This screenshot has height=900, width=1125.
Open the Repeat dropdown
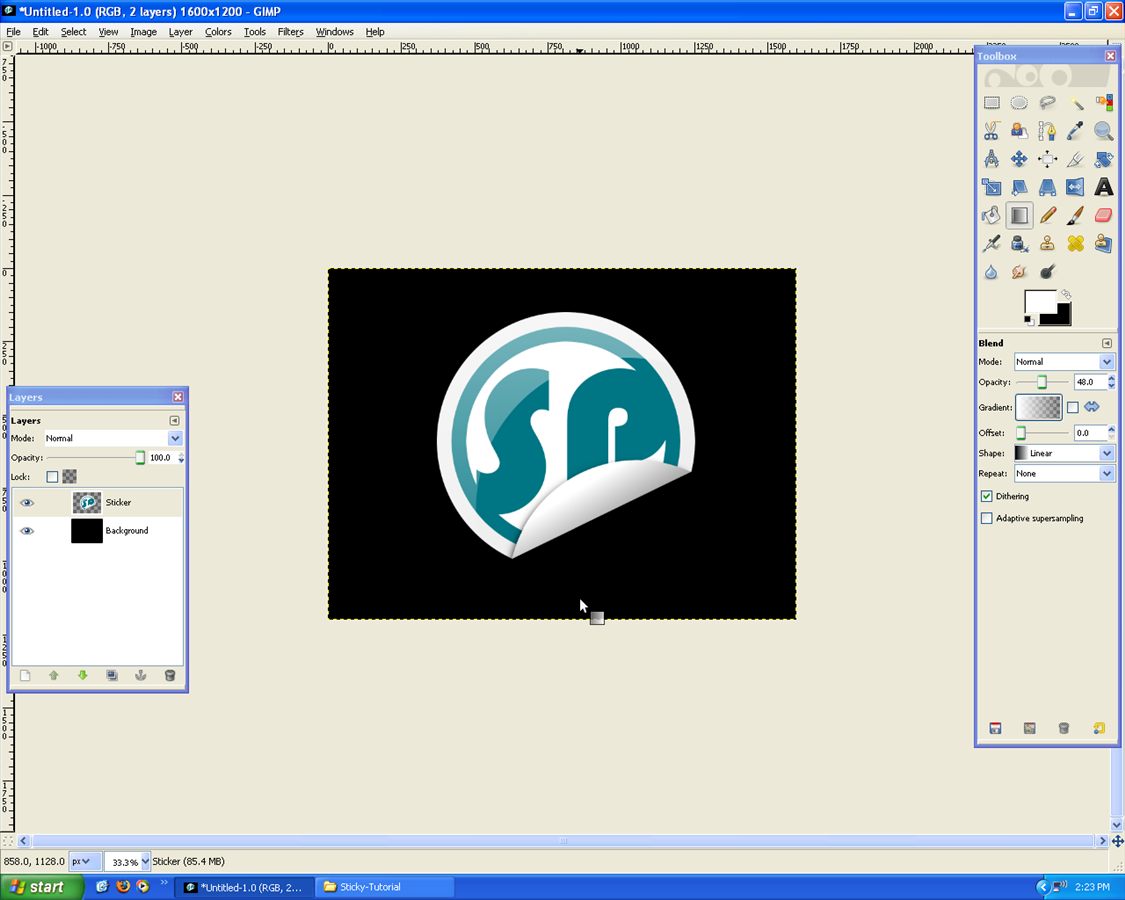coord(1063,474)
